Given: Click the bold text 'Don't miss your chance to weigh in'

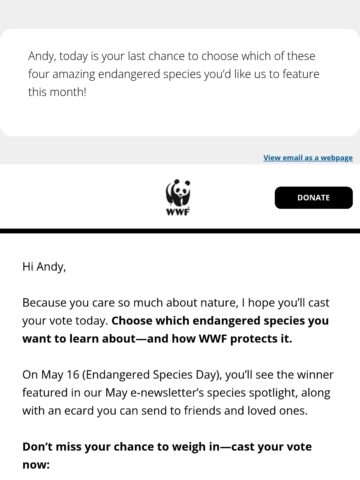Looking at the screenshot, I should click(x=122, y=447).
